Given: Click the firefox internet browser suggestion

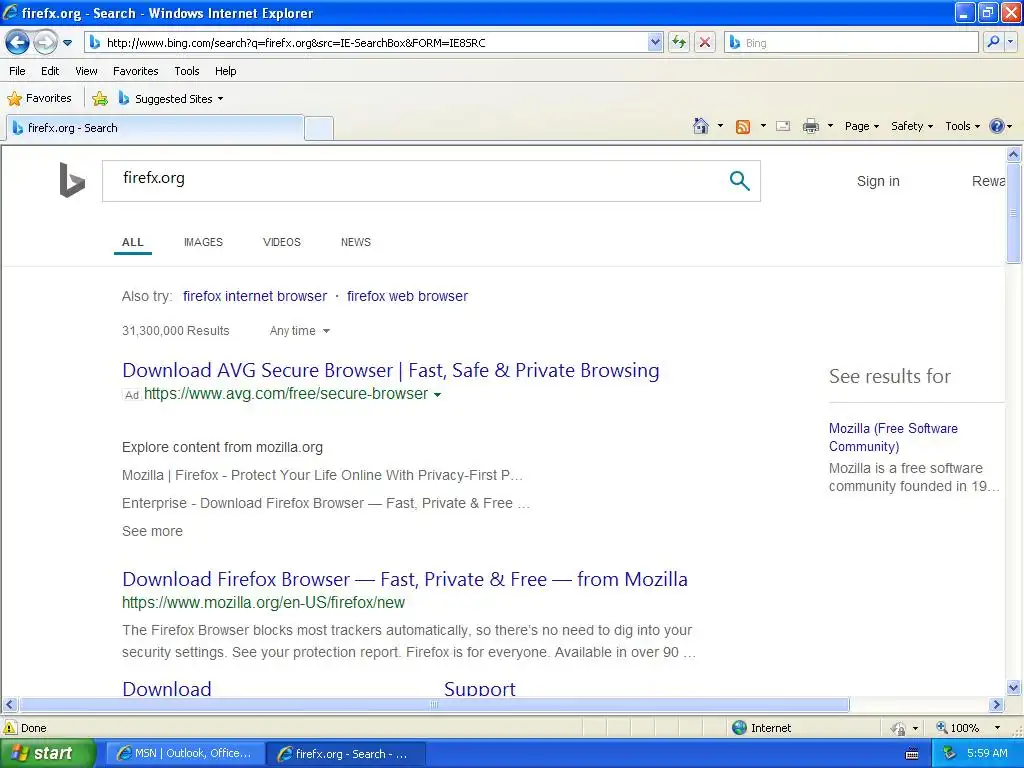Looking at the screenshot, I should point(255,296).
